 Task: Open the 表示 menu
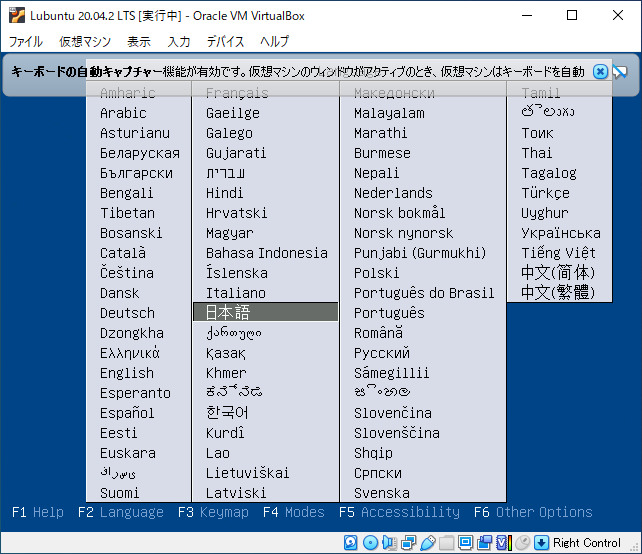(x=139, y=41)
